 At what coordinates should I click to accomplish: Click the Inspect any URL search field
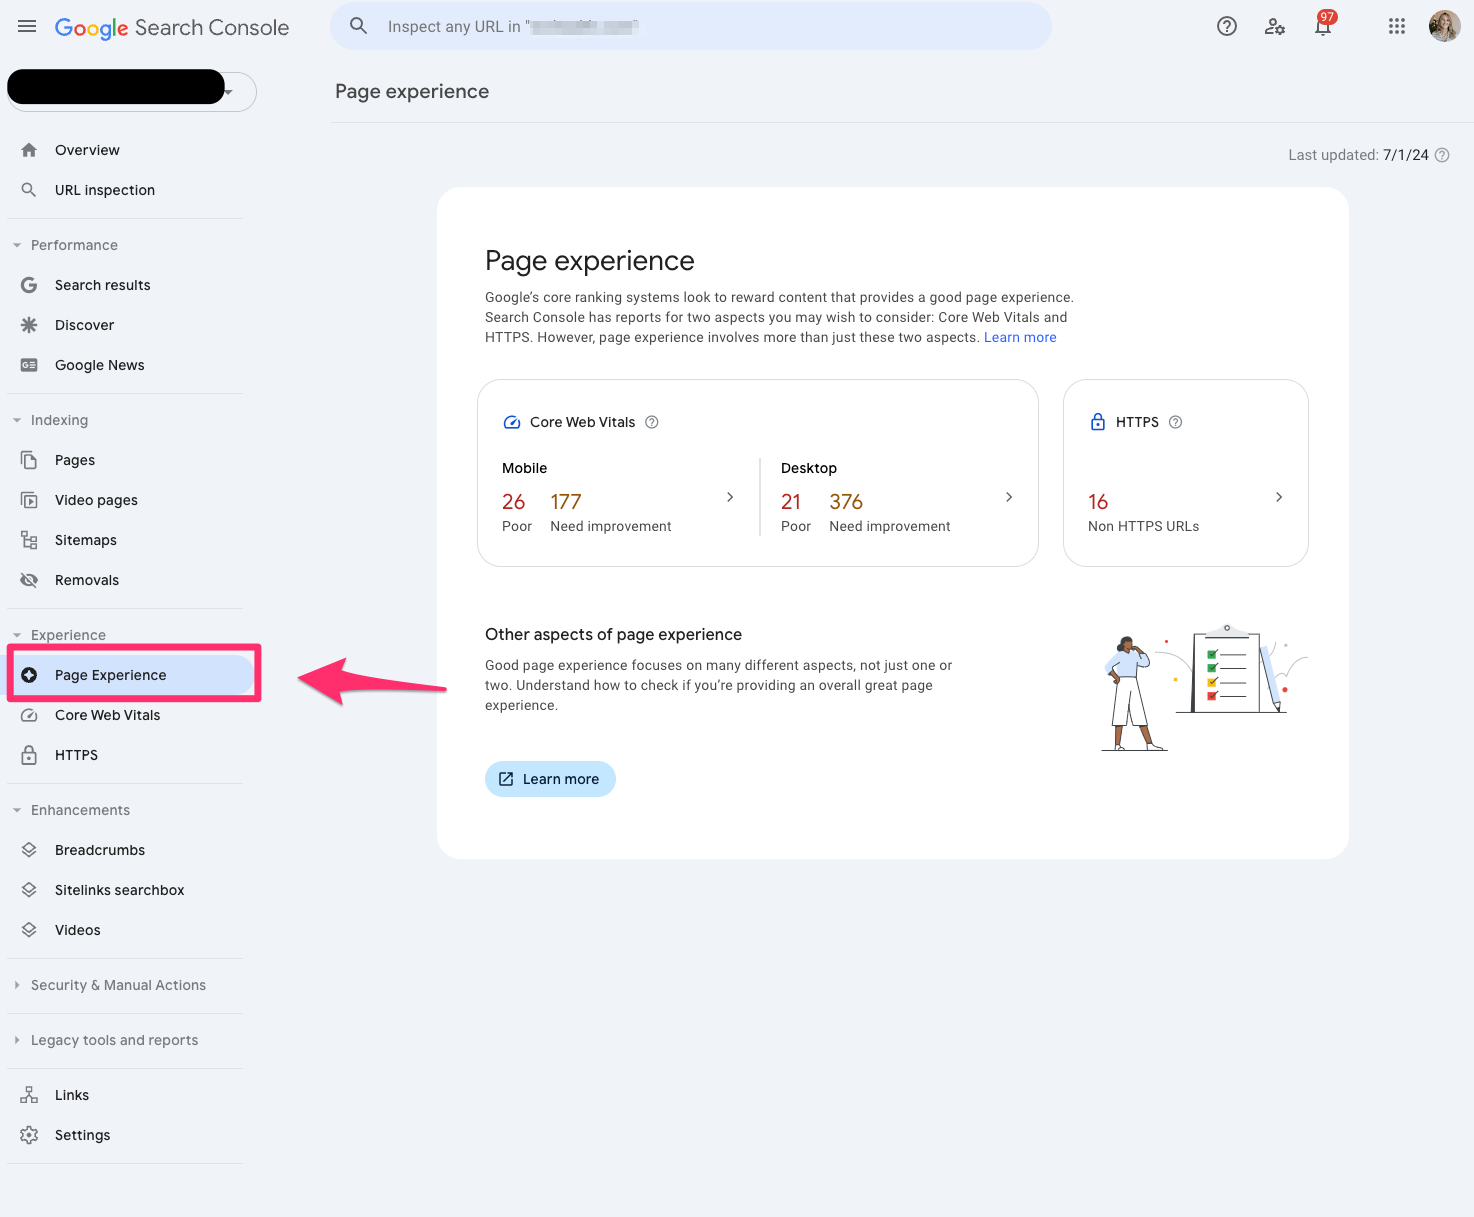click(691, 27)
